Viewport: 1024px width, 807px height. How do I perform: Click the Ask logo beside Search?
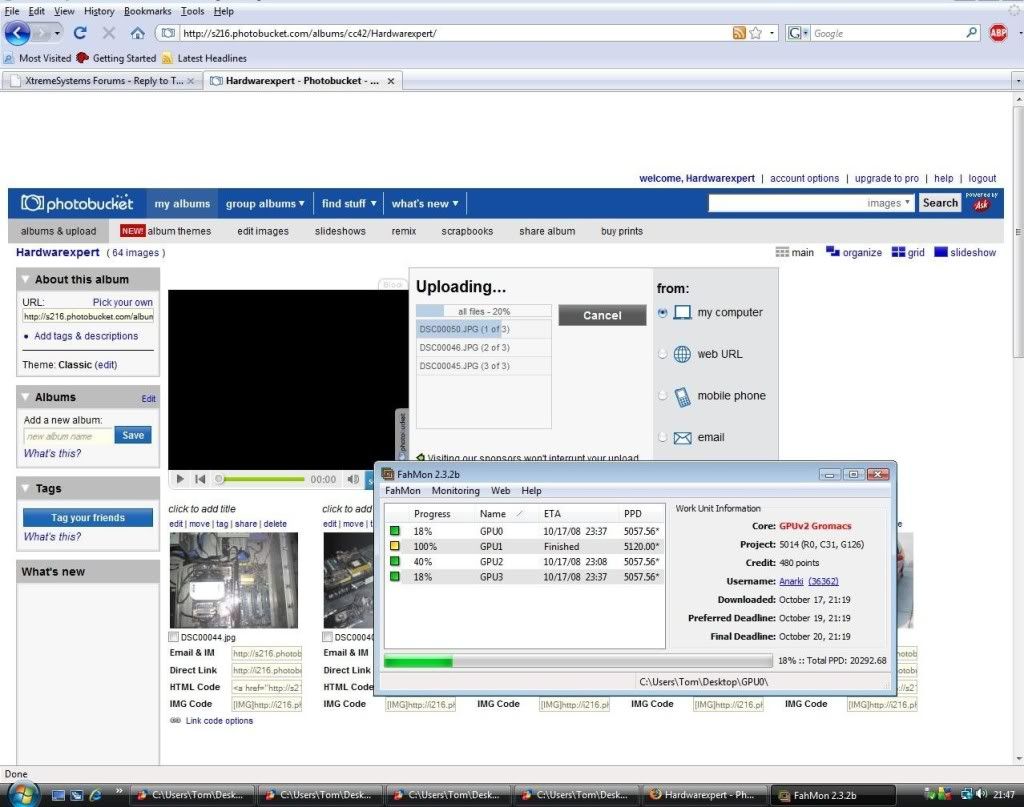point(981,204)
